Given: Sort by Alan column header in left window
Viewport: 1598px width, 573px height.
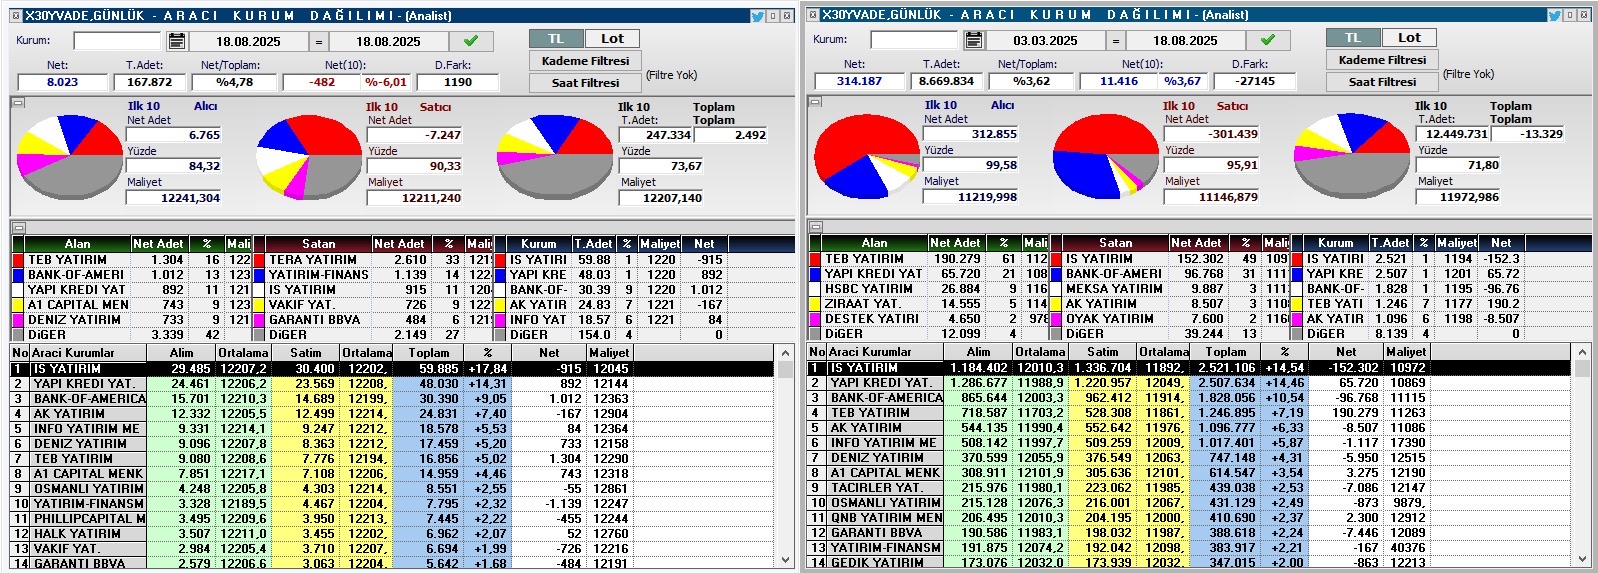Looking at the screenshot, I should [x=77, y=244].
